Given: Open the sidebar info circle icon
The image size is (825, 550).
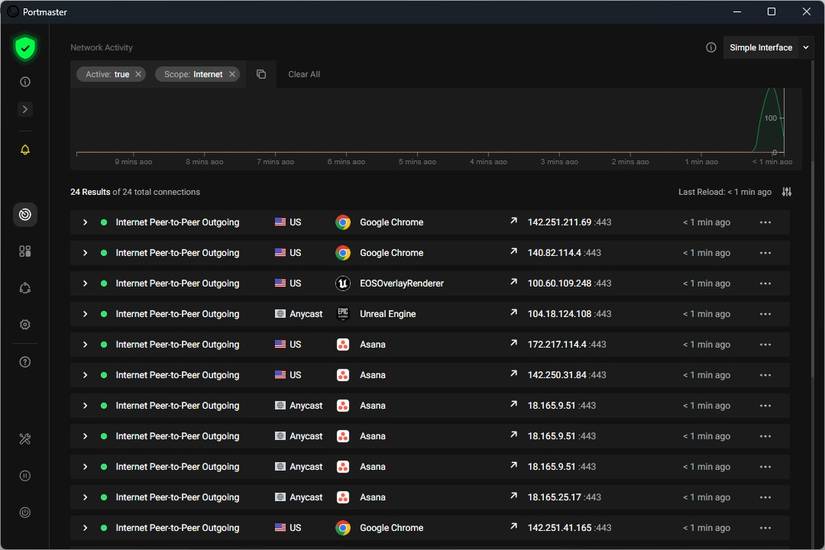Looking at the screenshot, I should click(25, 82).
